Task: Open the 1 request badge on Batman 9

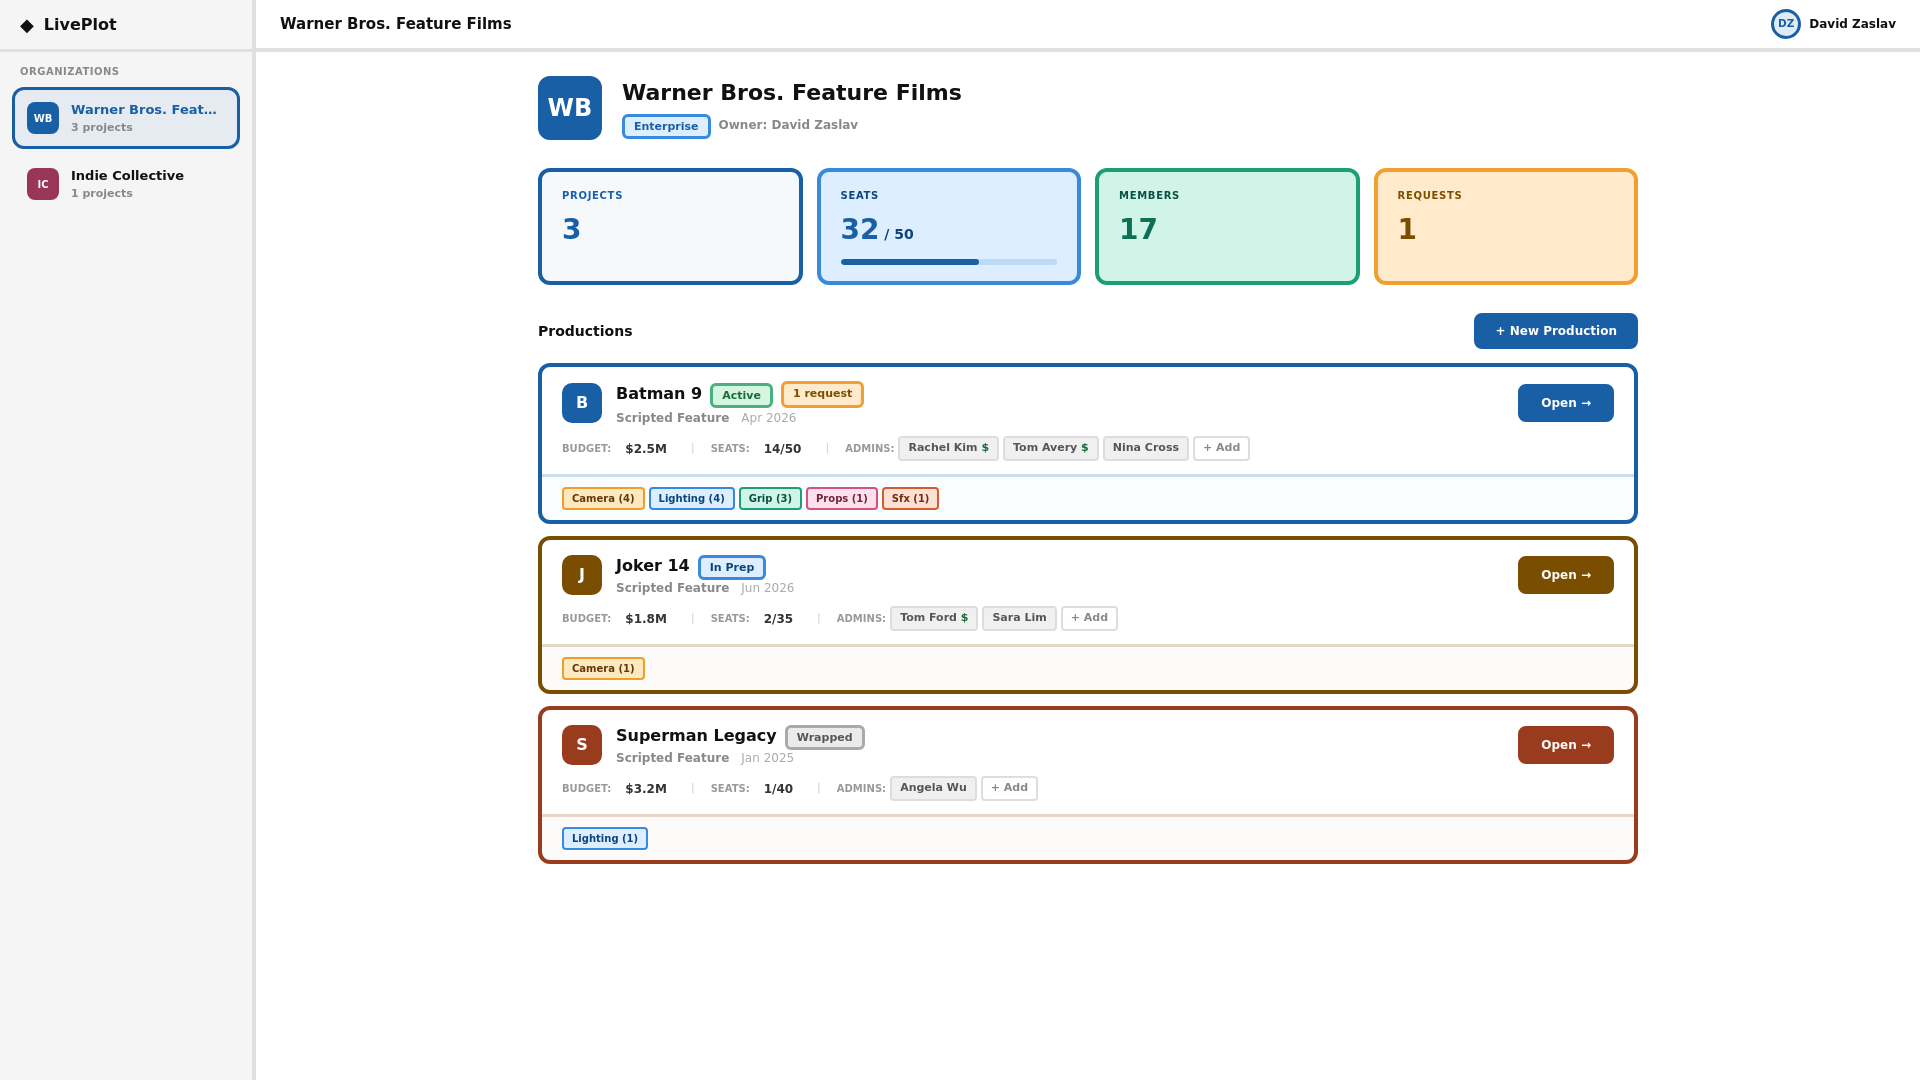Action: coord(822,394)
